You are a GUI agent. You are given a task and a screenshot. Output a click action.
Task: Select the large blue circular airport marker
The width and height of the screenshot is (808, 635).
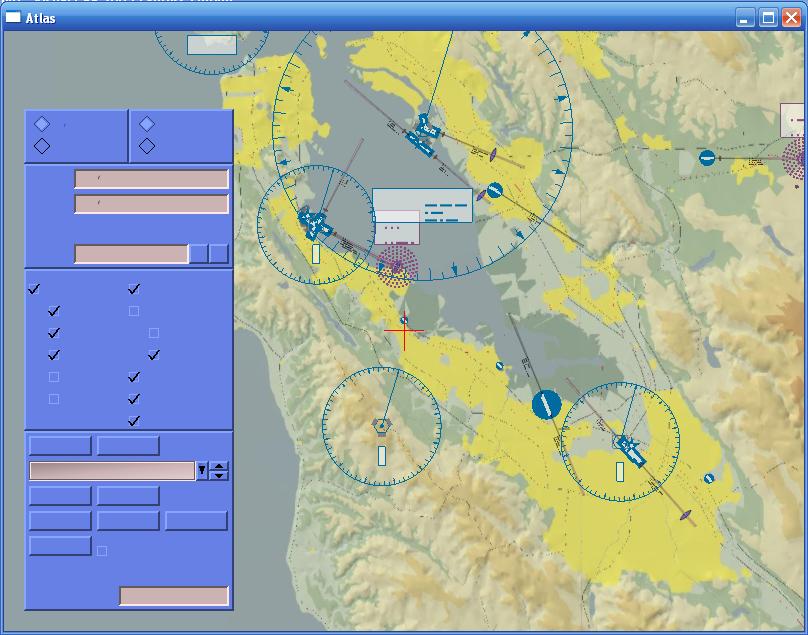coord(546,404)
